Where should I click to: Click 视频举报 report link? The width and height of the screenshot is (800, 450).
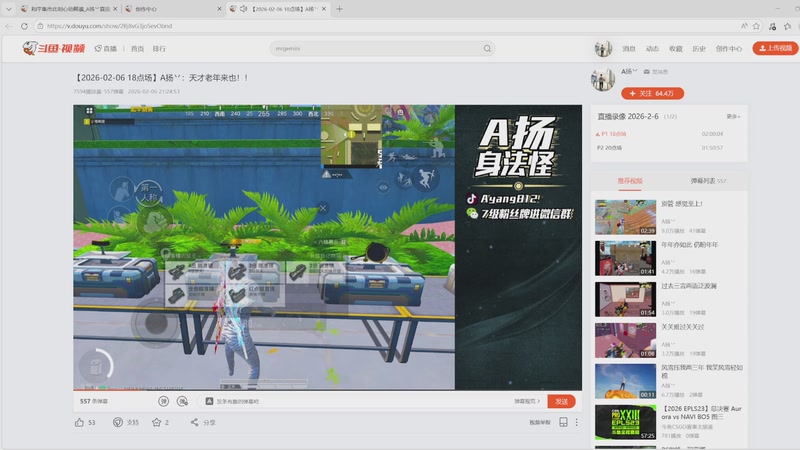539,422
